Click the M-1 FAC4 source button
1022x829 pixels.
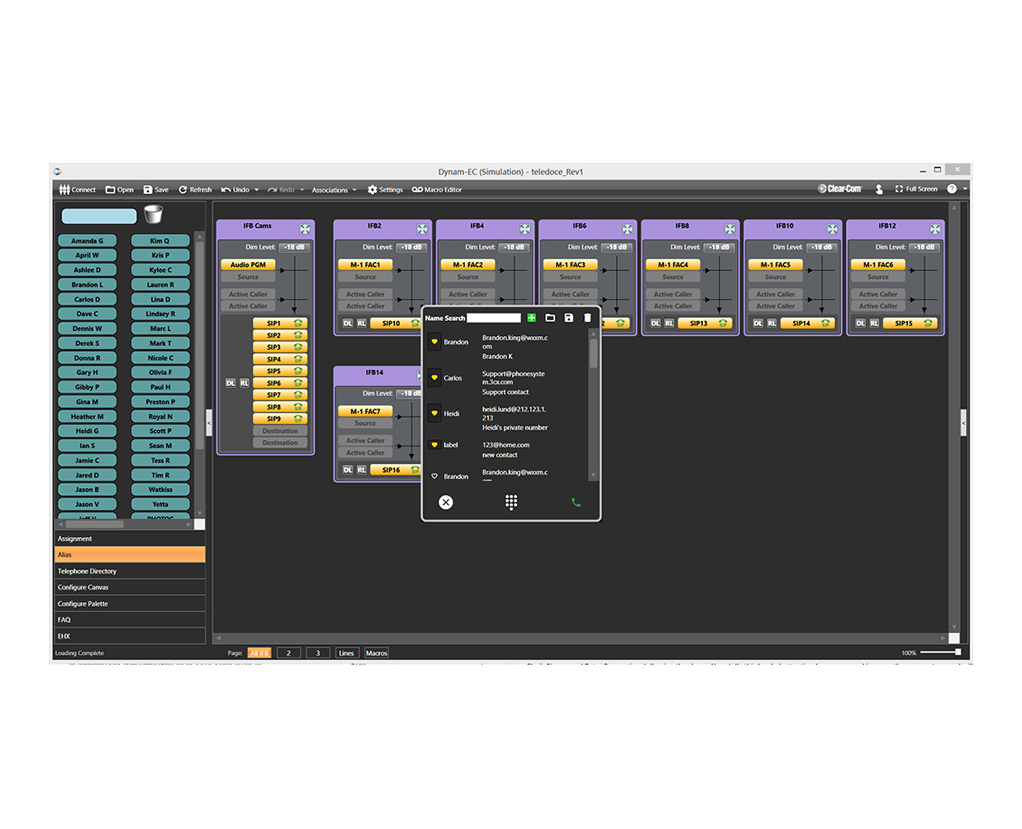673,265
